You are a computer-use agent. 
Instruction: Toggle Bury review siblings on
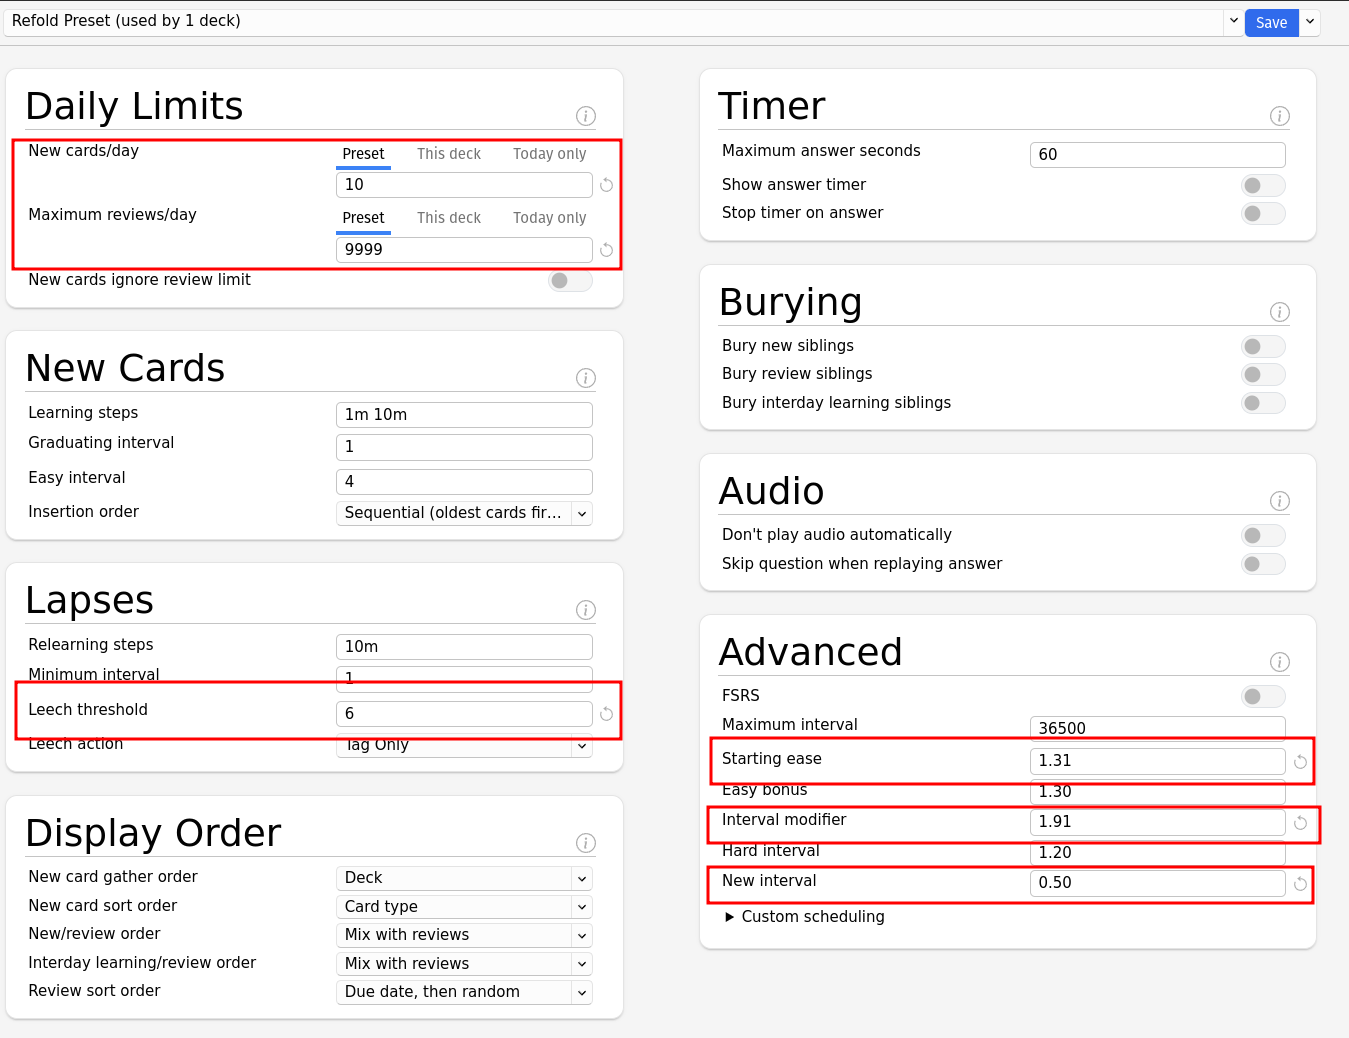[1262, 374]
